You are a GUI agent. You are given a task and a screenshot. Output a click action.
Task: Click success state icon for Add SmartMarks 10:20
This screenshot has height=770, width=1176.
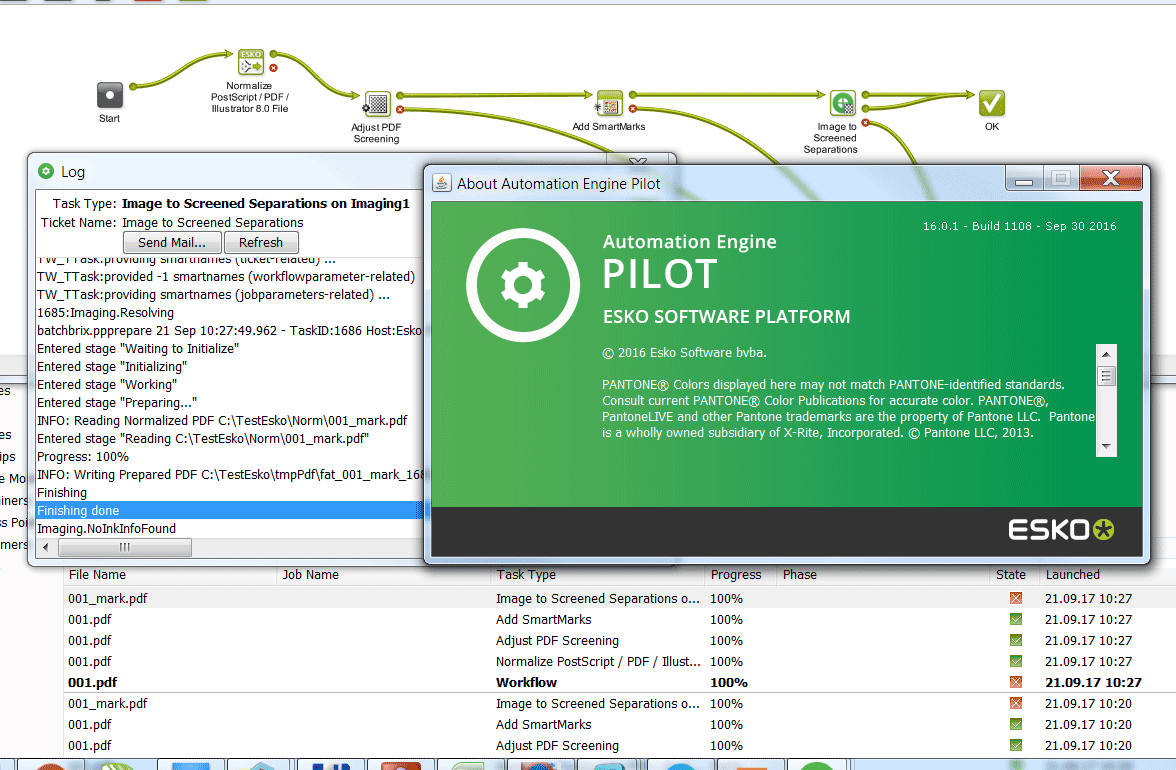(x=1016, y=724)
